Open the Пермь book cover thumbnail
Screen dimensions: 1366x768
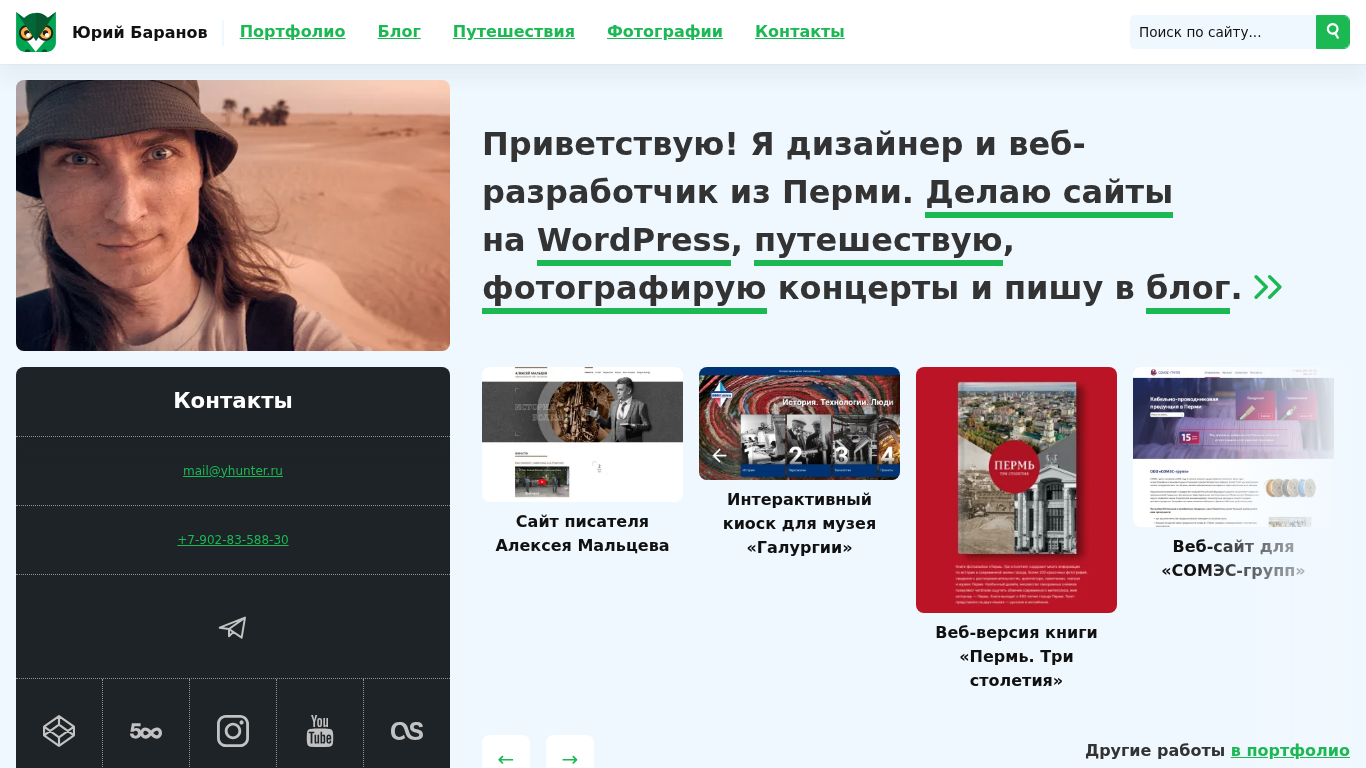coord(1016,490)
